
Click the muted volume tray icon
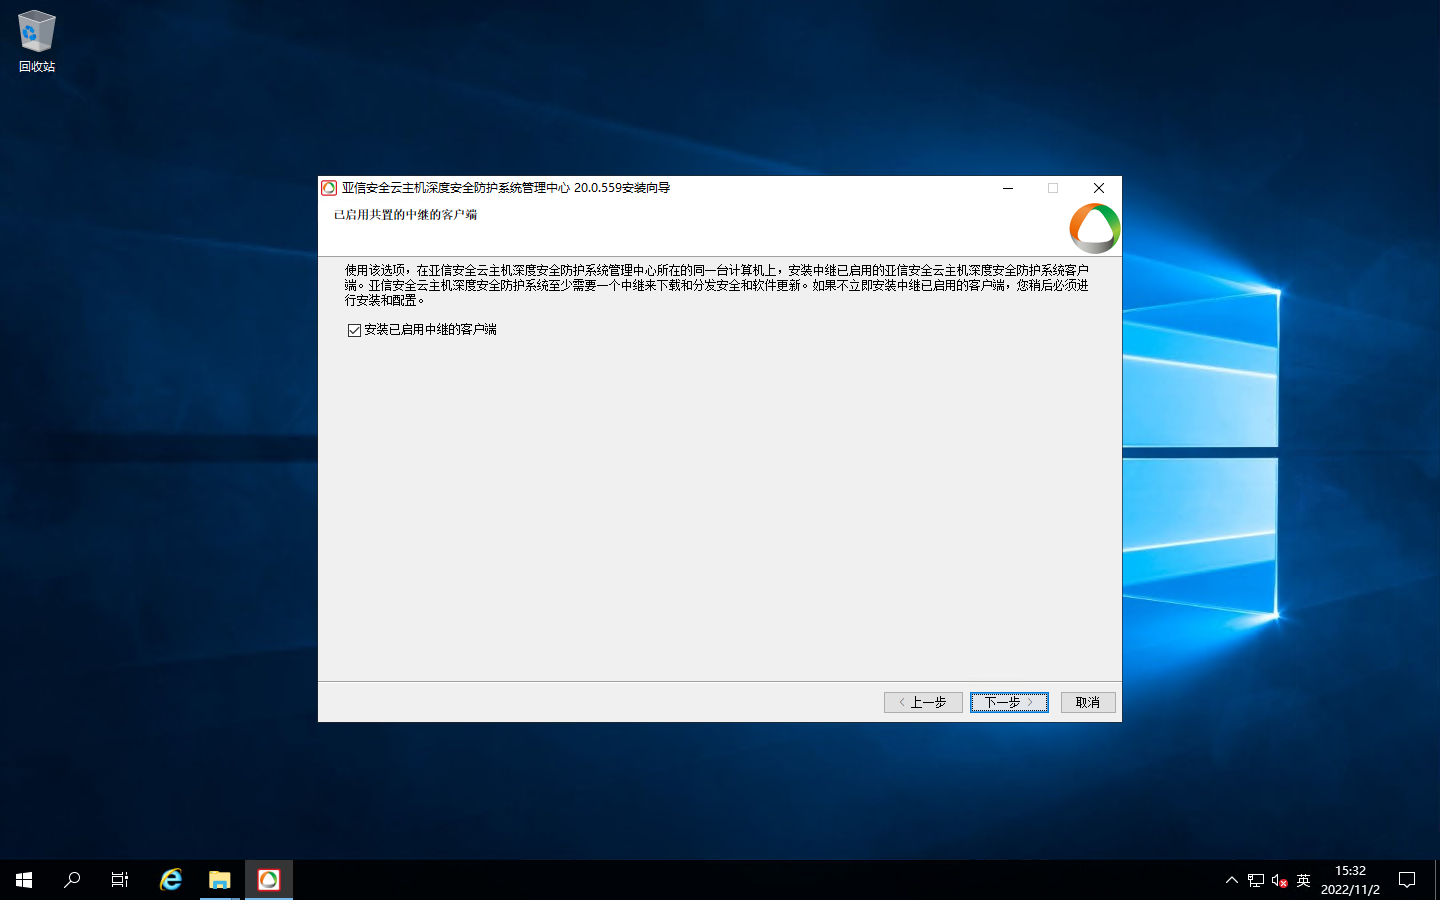[x=1279, y=880]
